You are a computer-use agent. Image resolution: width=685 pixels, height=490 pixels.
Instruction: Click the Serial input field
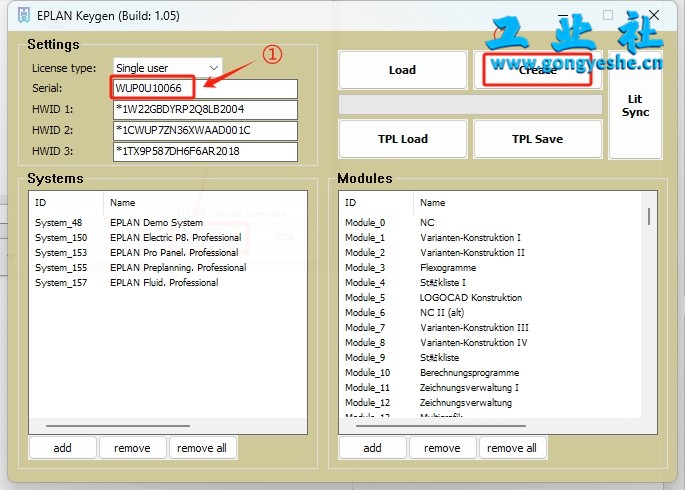point(205,89)
